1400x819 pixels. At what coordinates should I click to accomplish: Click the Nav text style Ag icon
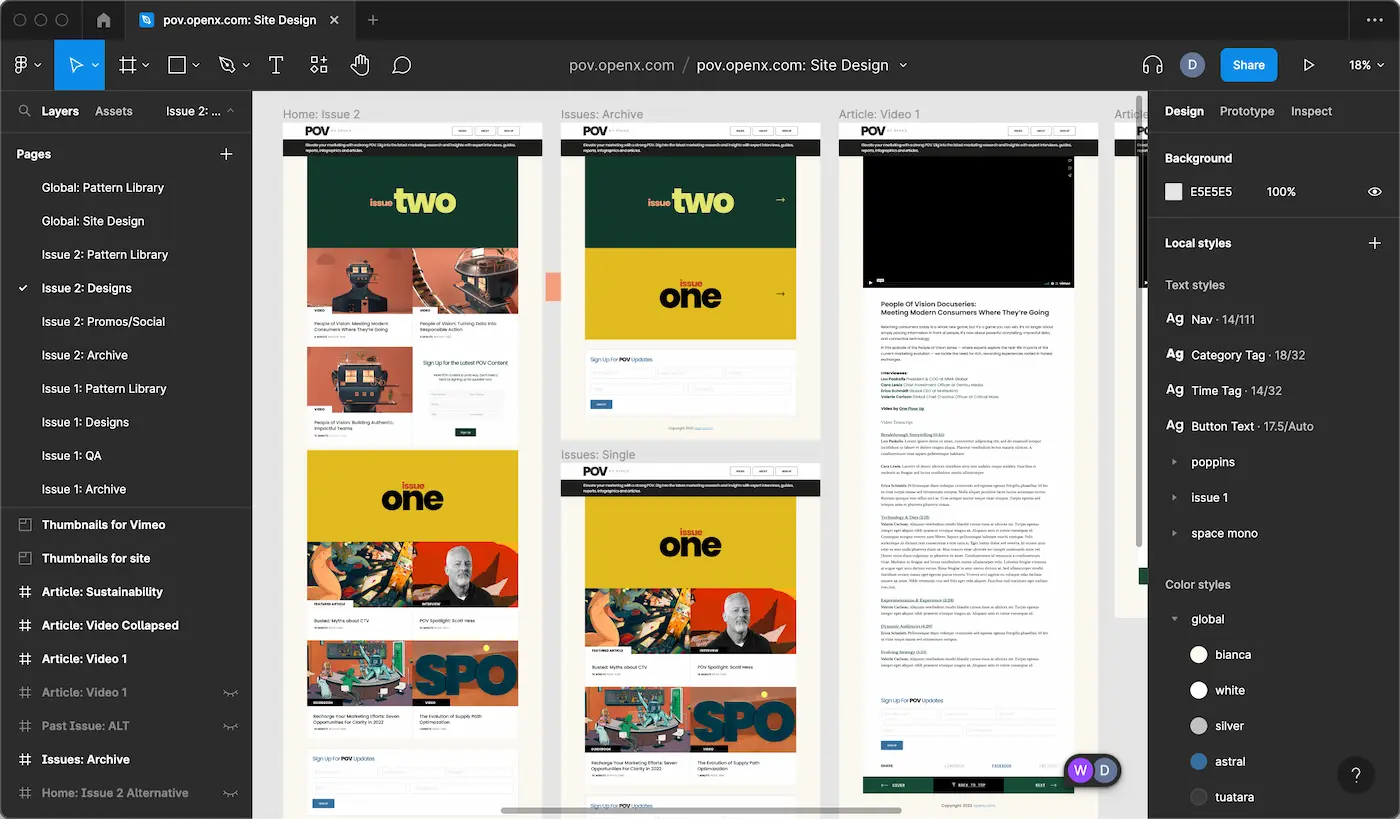click(1175, 319)
